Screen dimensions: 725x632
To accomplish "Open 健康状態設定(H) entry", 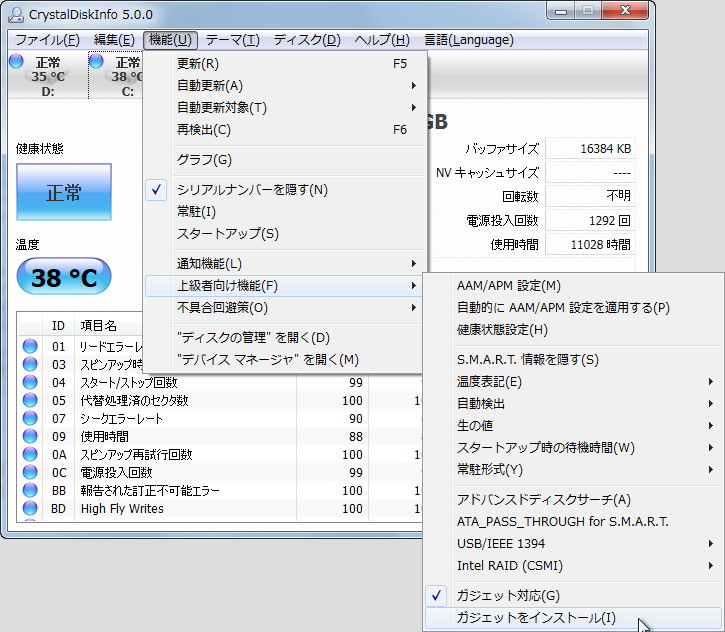I will tap(573, 330).
